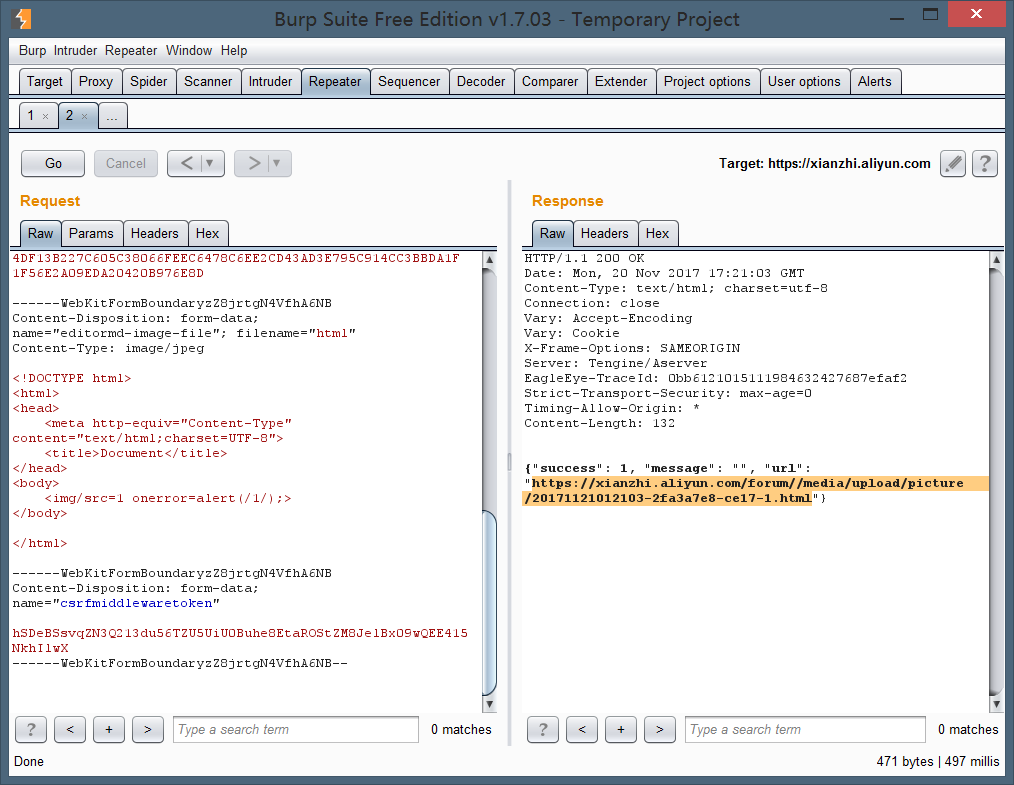Select the response Raw view tab
1014x785 pixels.
(x=552, y=233)
